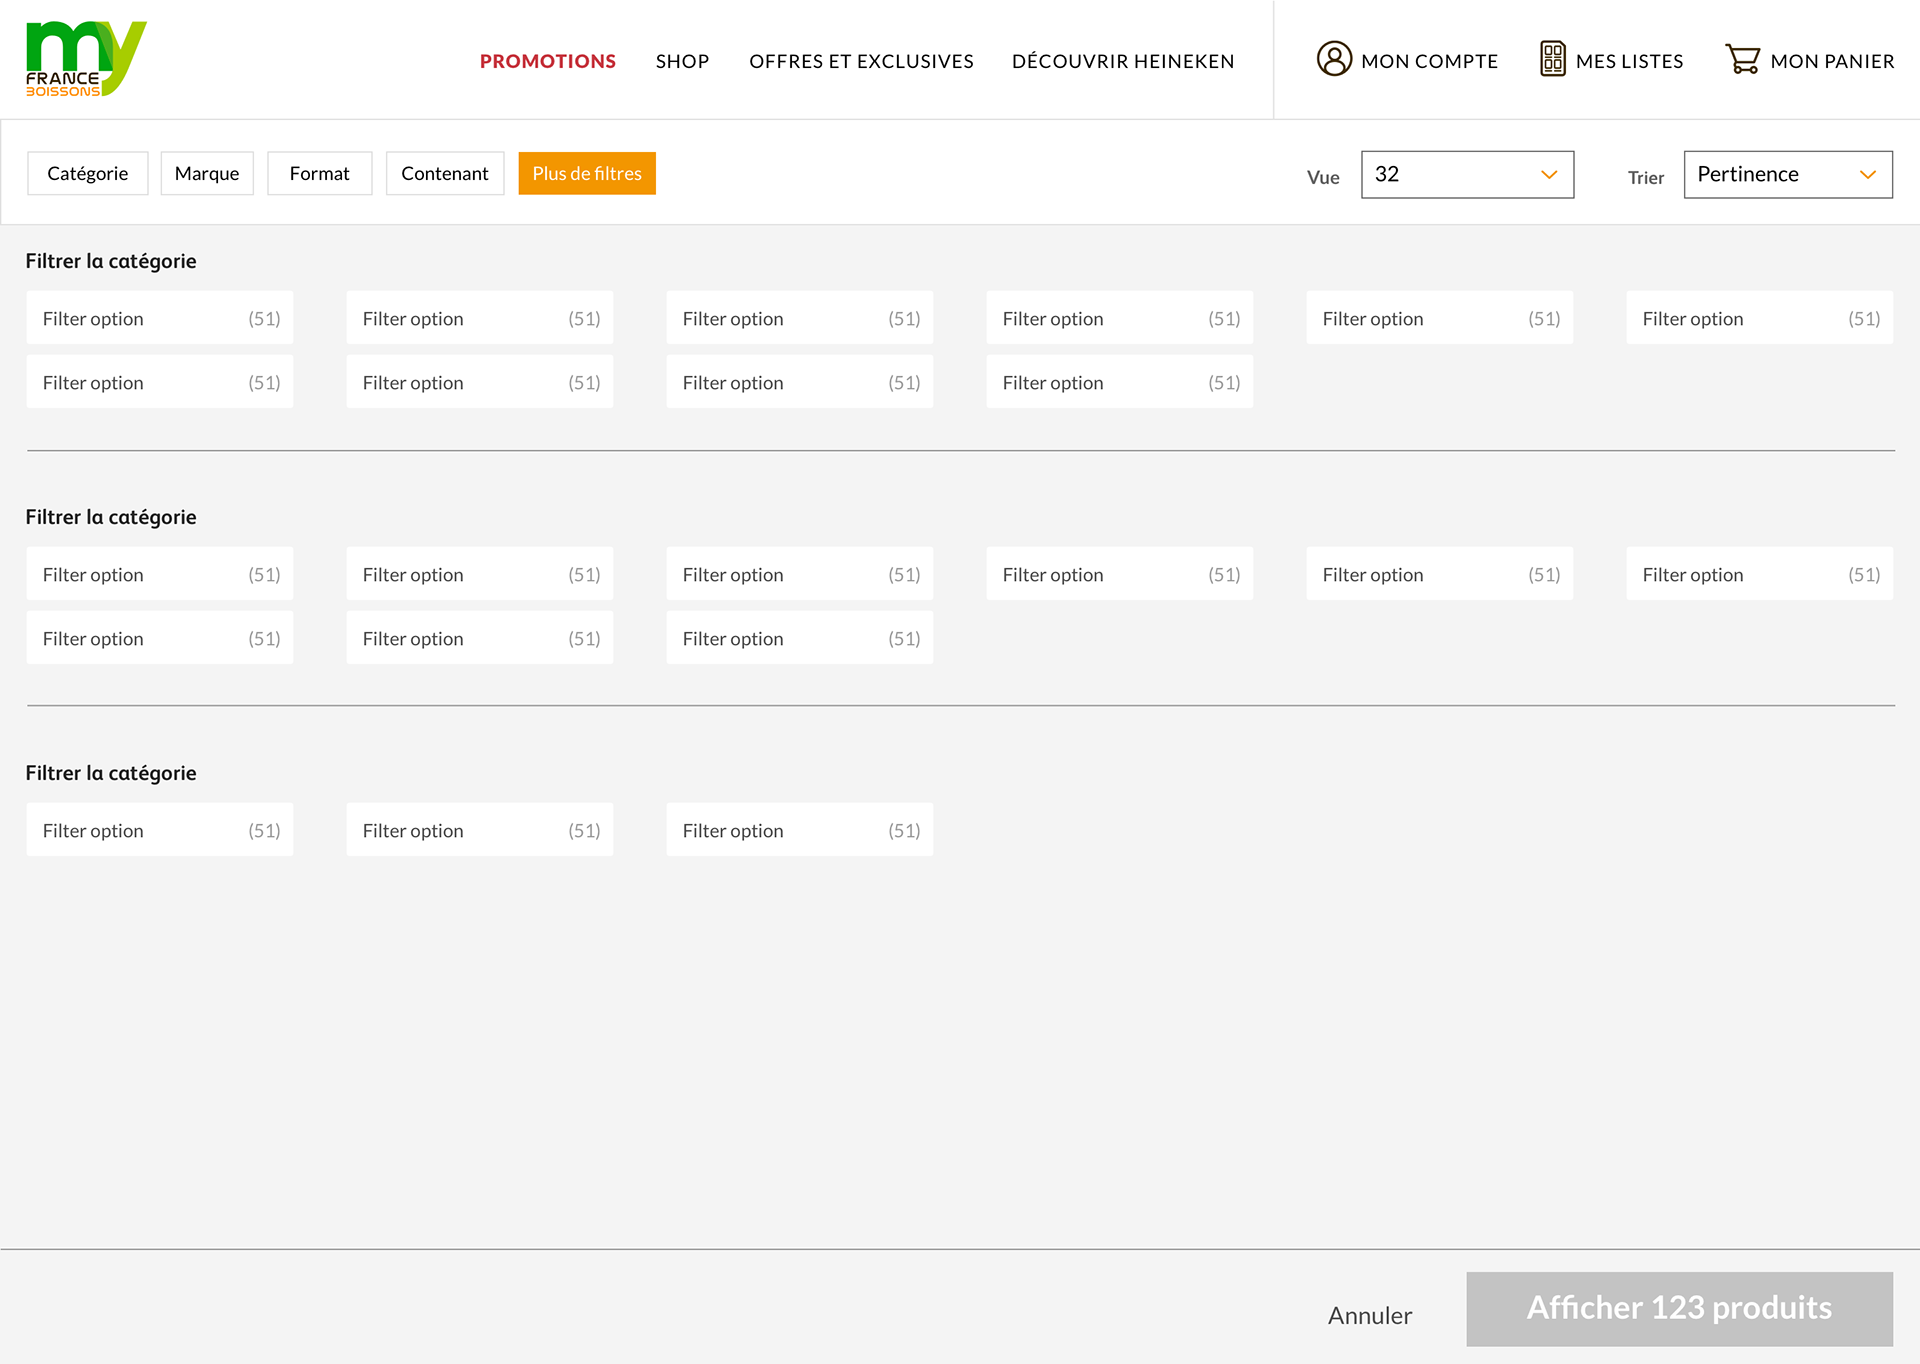This screenshot has width=1920, height=1364.
Task: Open the Catégorie filter
Action: coord(88,174)
